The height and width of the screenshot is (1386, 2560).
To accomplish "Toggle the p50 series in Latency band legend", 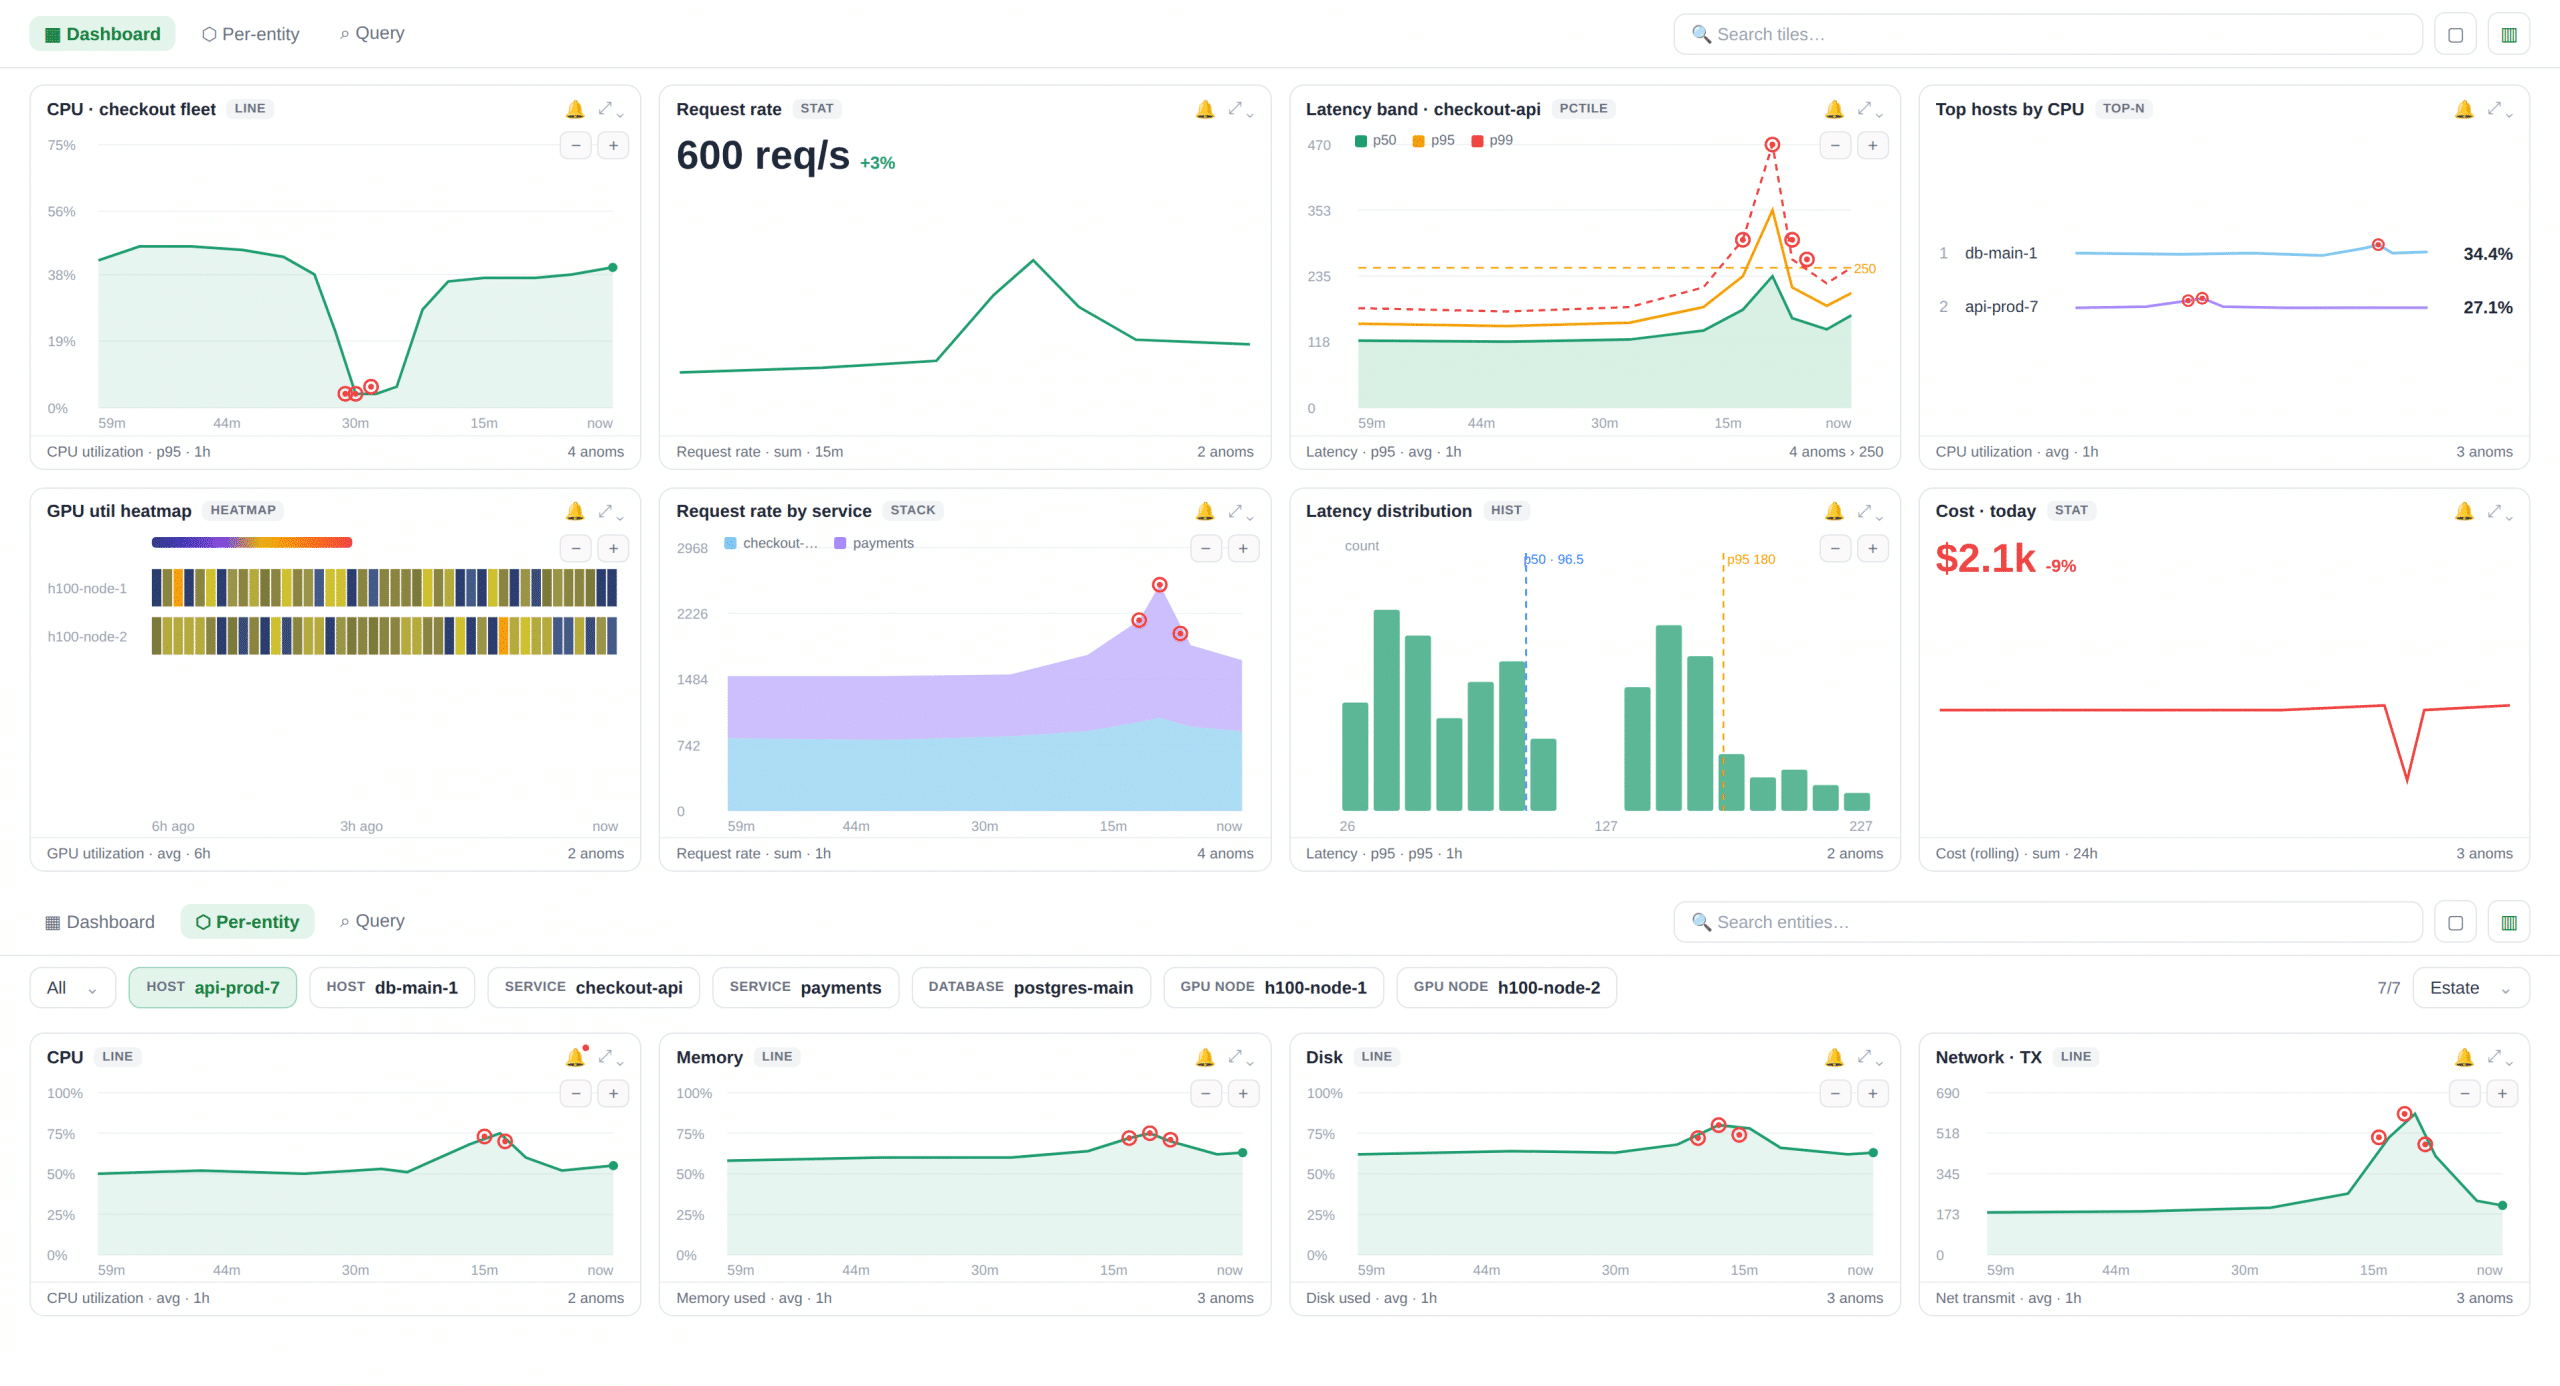I will click(x=1376, y=140).
